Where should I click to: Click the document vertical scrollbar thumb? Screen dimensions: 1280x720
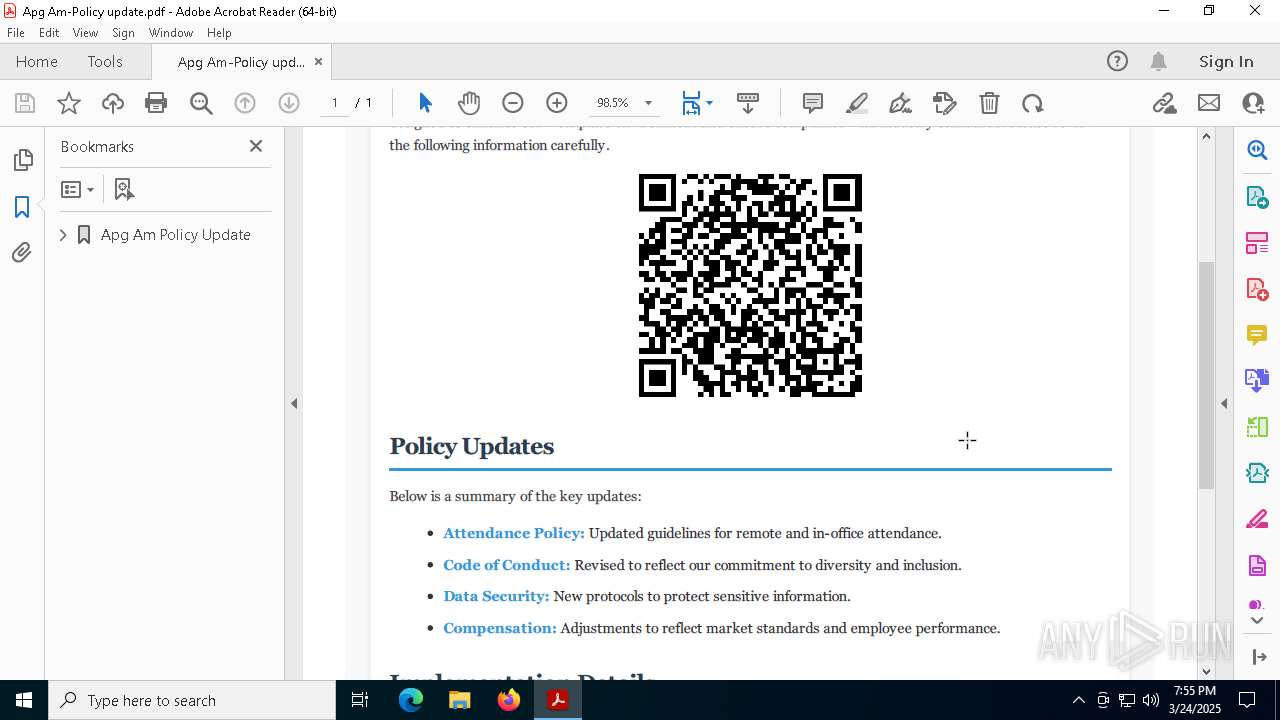coord(1206,374)
